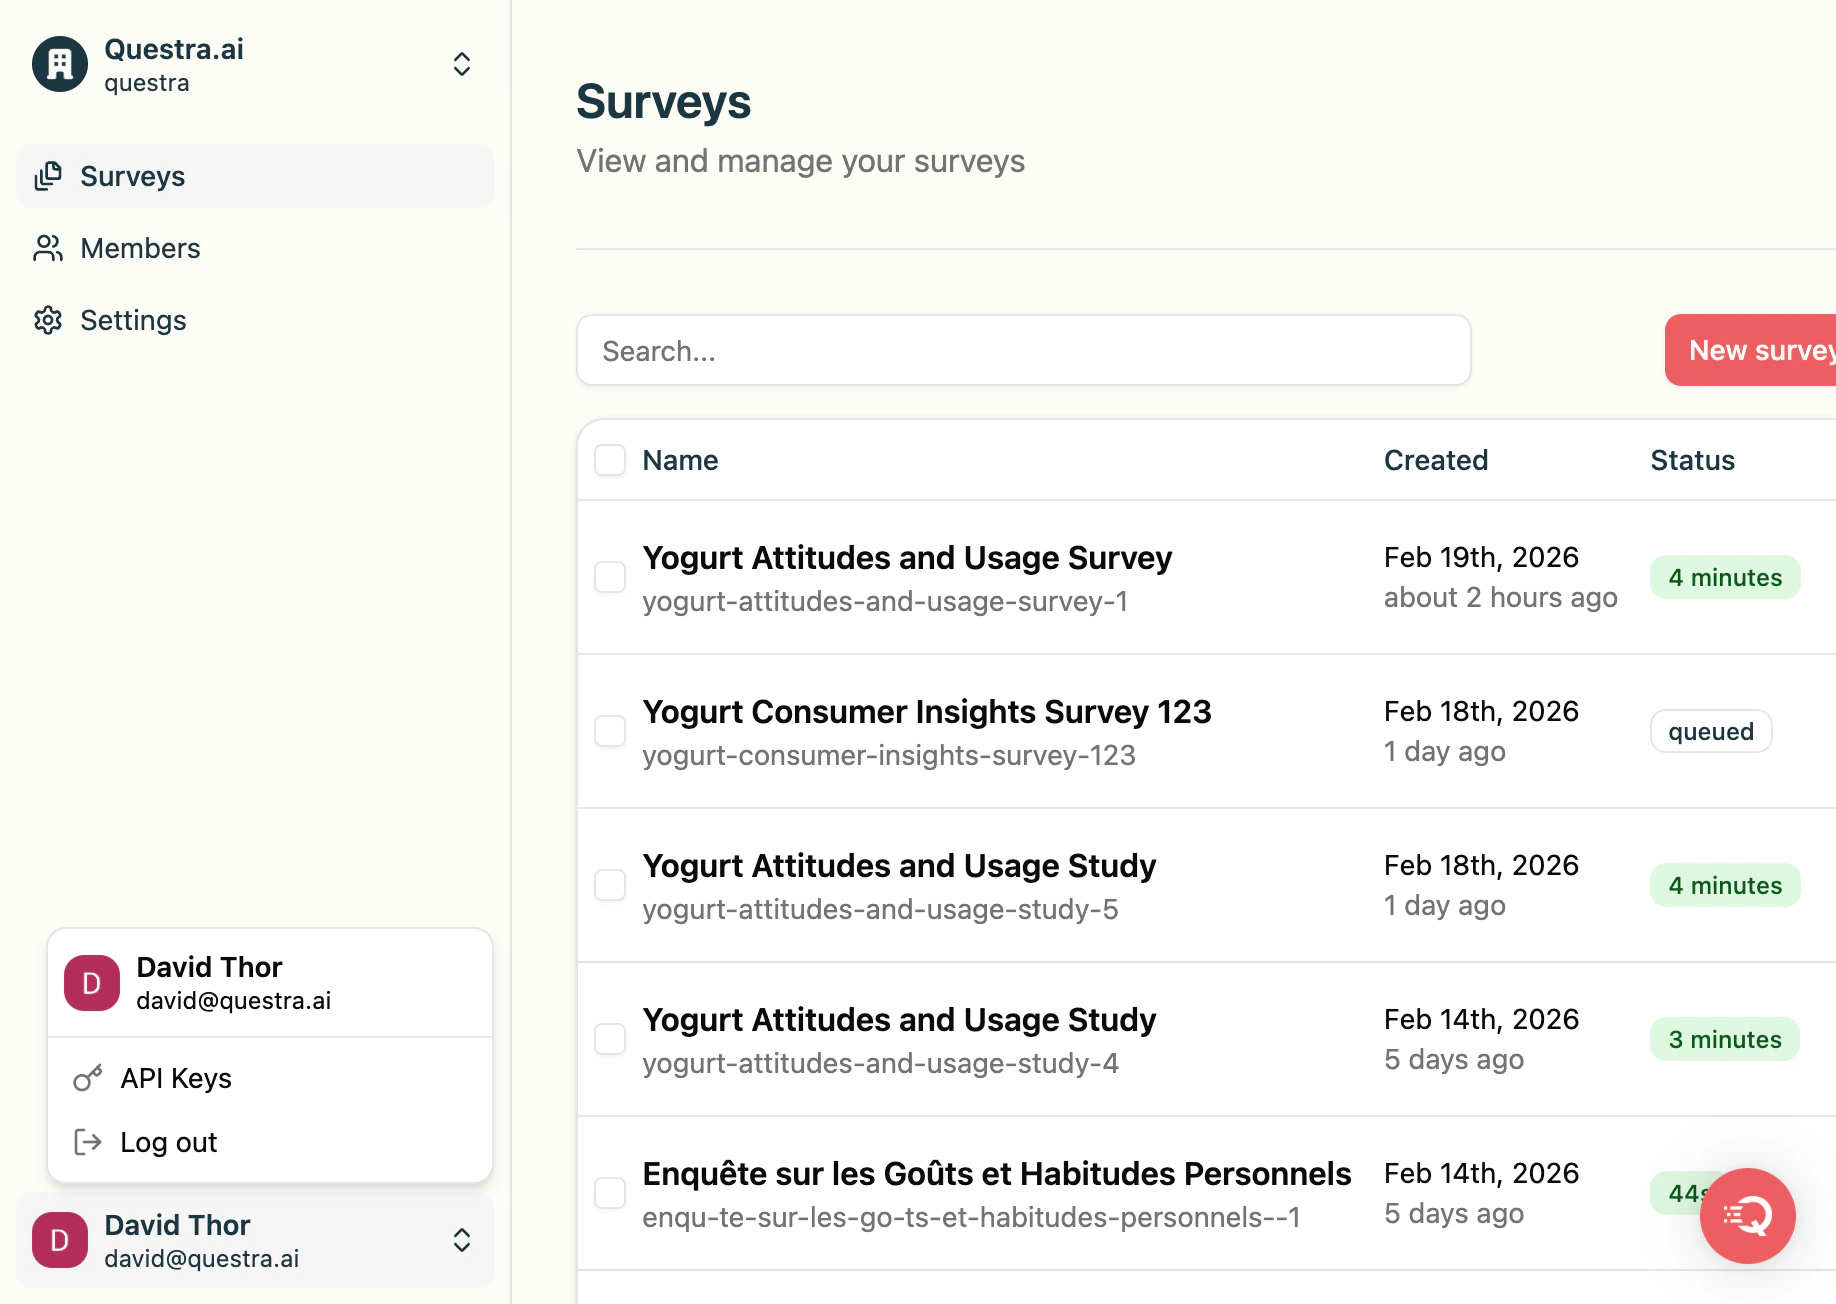1836x1304 pixels.
Task: Click the Feb 19th, 2026 created date
Action: 1481,557
